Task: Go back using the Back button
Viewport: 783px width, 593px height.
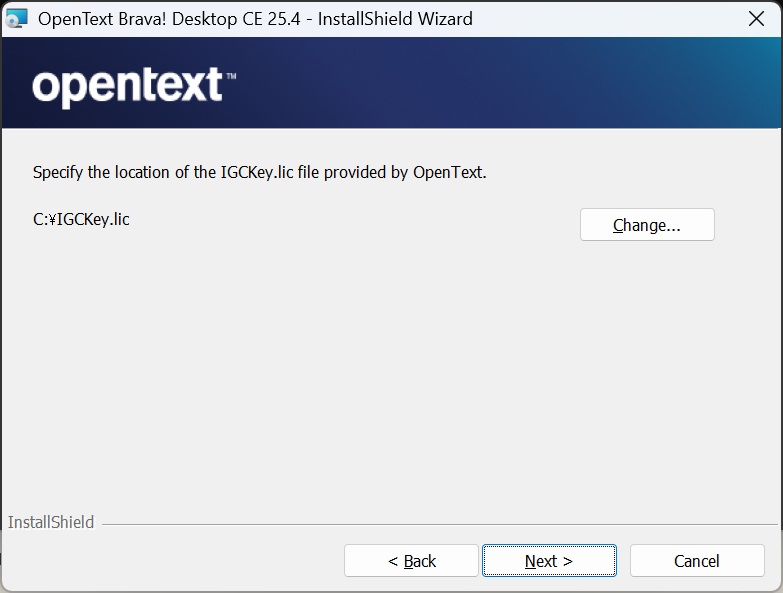Action: click(x=411, y=561)
